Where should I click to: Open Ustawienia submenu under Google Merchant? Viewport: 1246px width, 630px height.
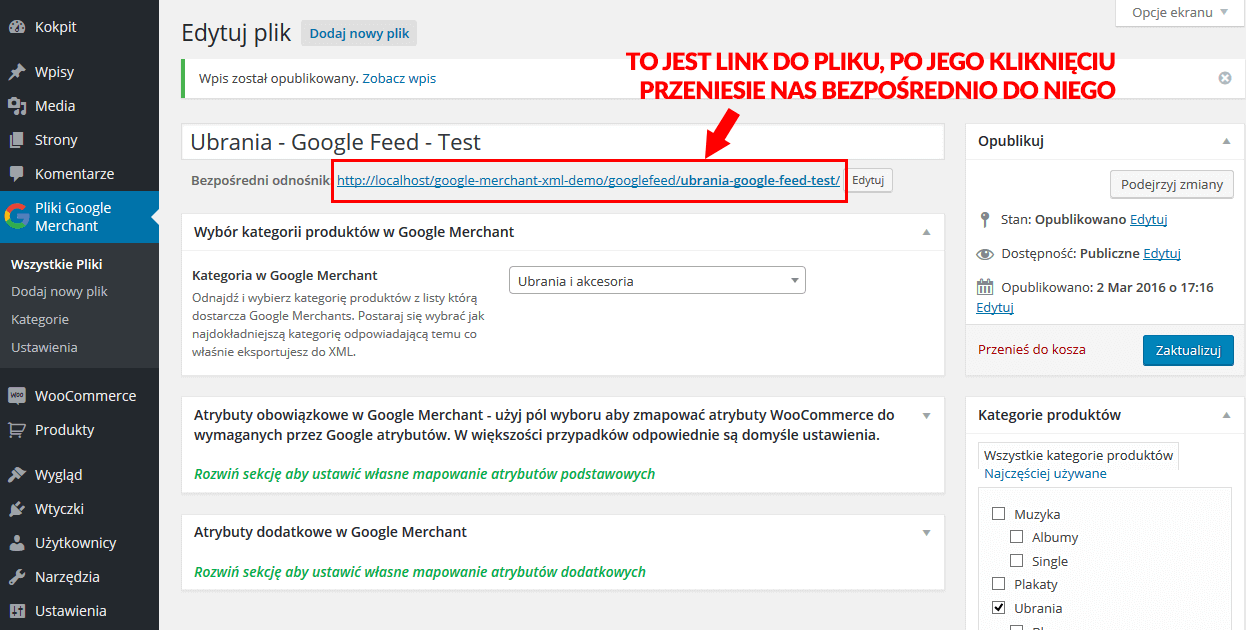click(44, 348)
